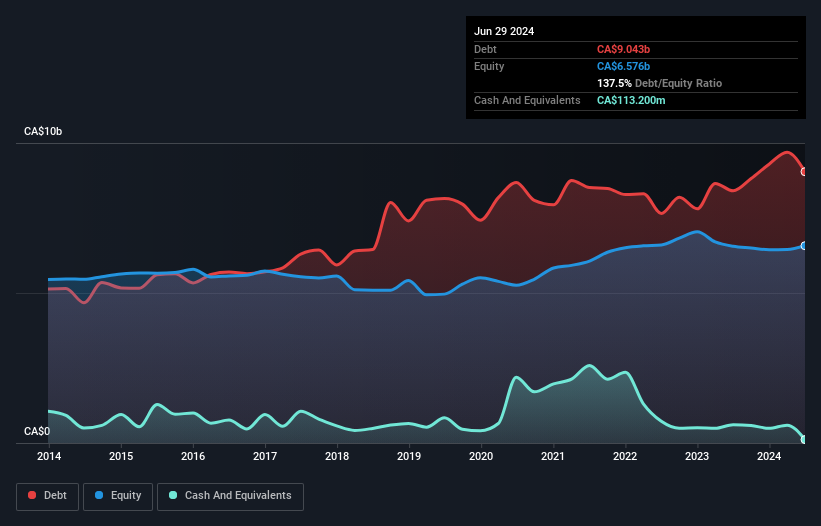Click the 2018 x-axis label
Image resolution: width=821 pixels, height=526 pixels.
tap(337, 456)
